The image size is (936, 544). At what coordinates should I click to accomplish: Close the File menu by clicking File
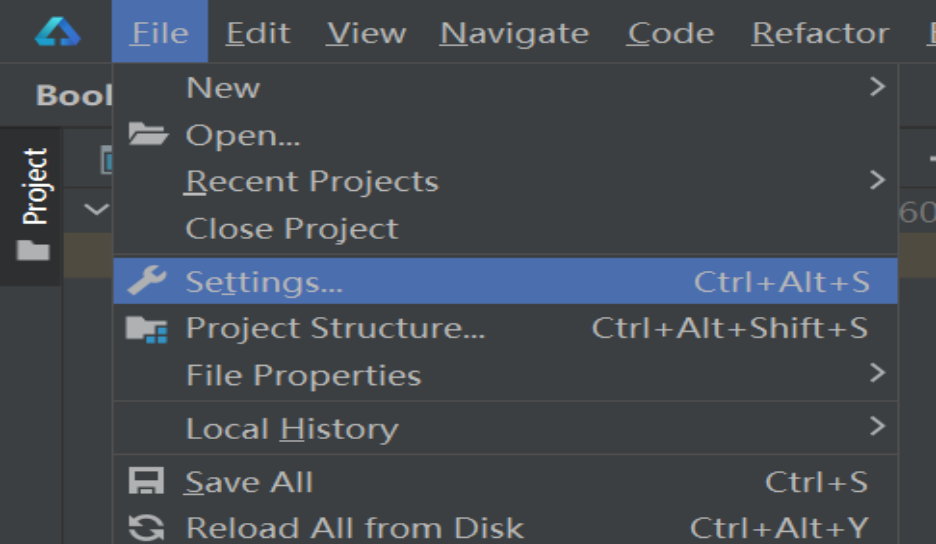click(159, 33)
